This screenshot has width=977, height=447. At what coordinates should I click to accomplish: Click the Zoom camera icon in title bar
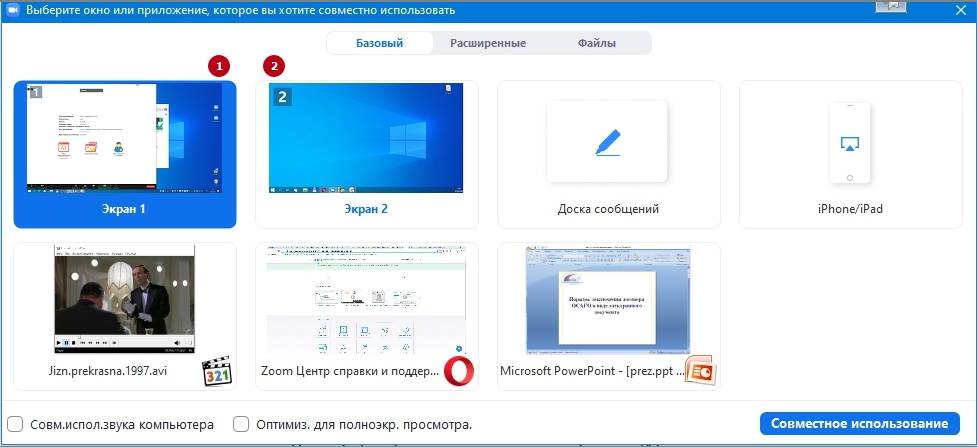click(x=12, y=10)
